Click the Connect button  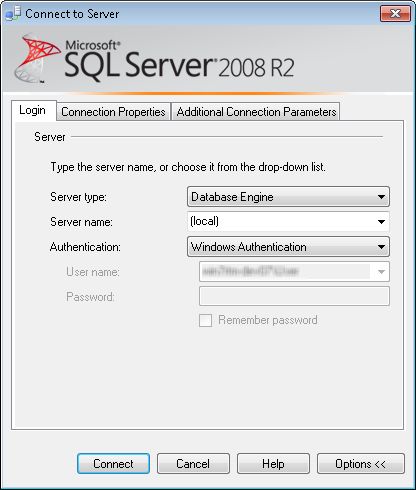[x=113, y=464]
